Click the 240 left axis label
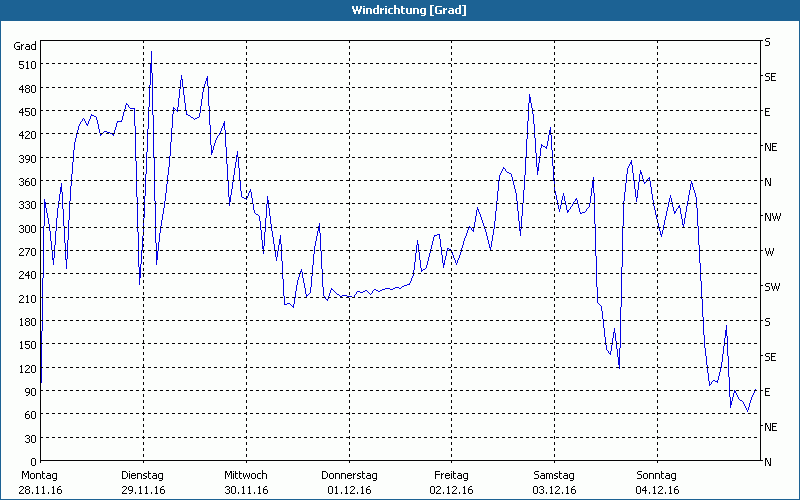Screen dimensions: 800x500 click(x=28, y=275)
